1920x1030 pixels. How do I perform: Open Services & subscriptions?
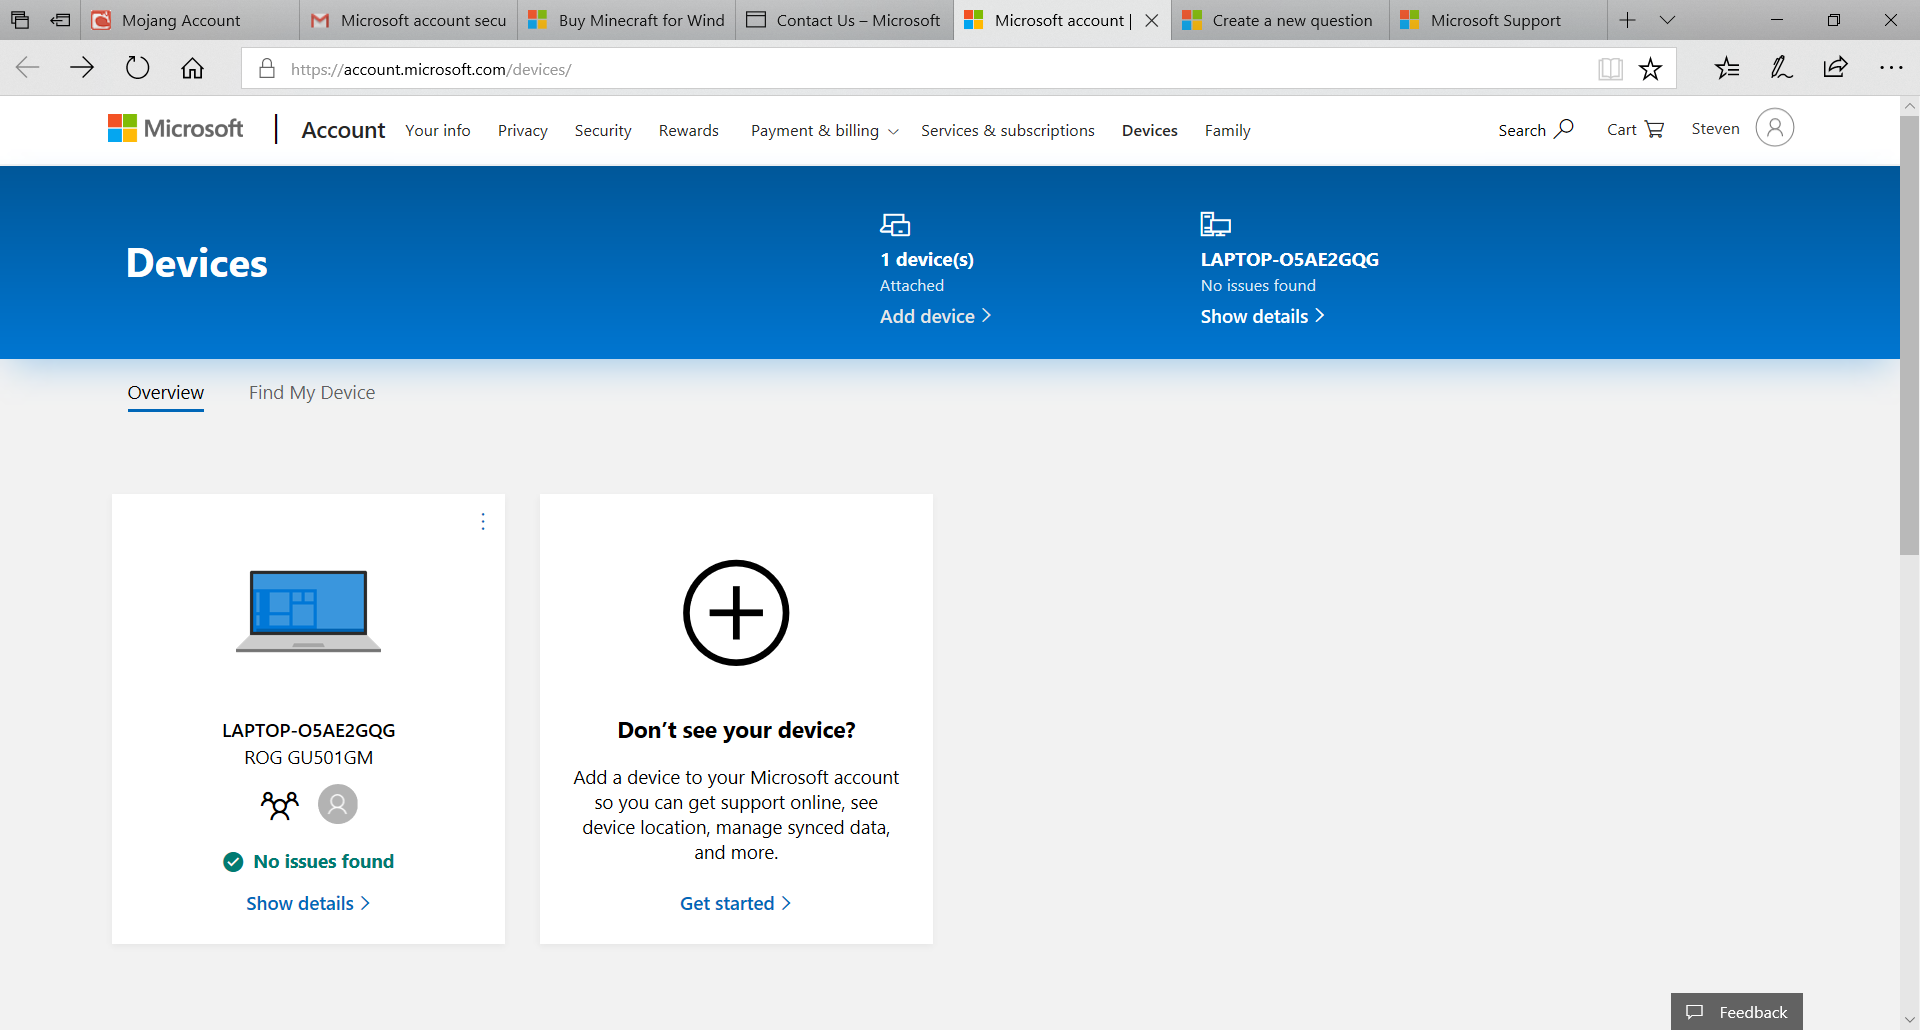(x=1008, y=130)
